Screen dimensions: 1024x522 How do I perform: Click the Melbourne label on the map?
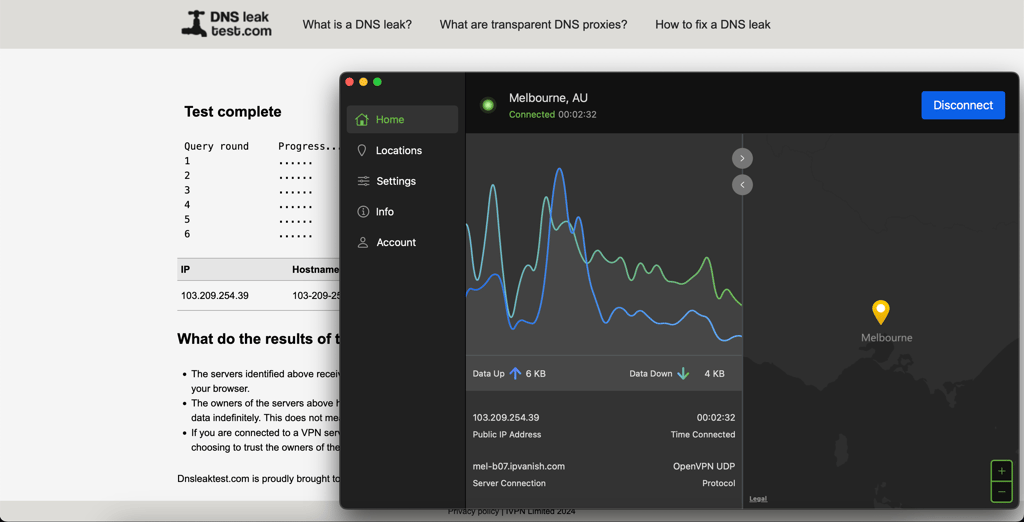pyautogui.click(x=886, y=338)
